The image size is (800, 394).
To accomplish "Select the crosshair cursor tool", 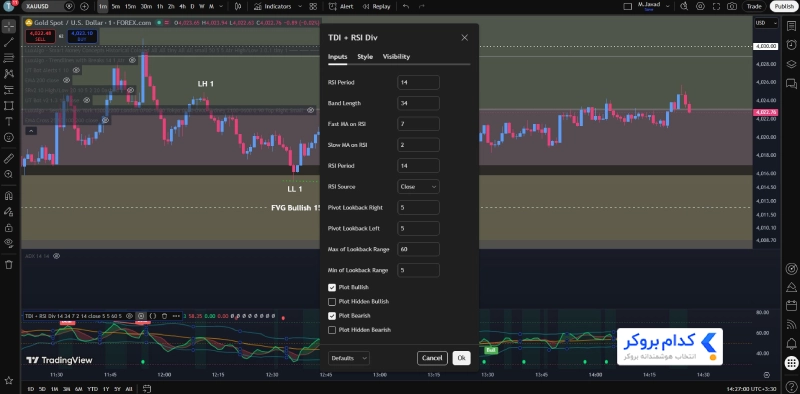I will (x=9, y=26).
